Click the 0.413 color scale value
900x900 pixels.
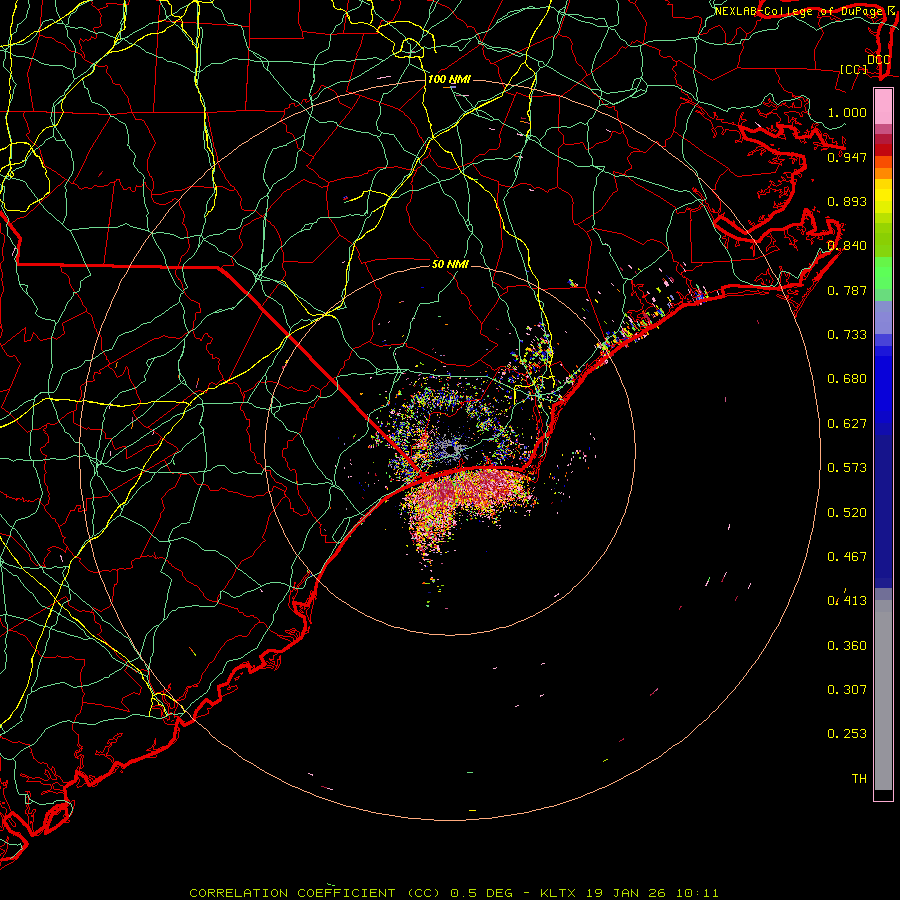pos(847,601)
